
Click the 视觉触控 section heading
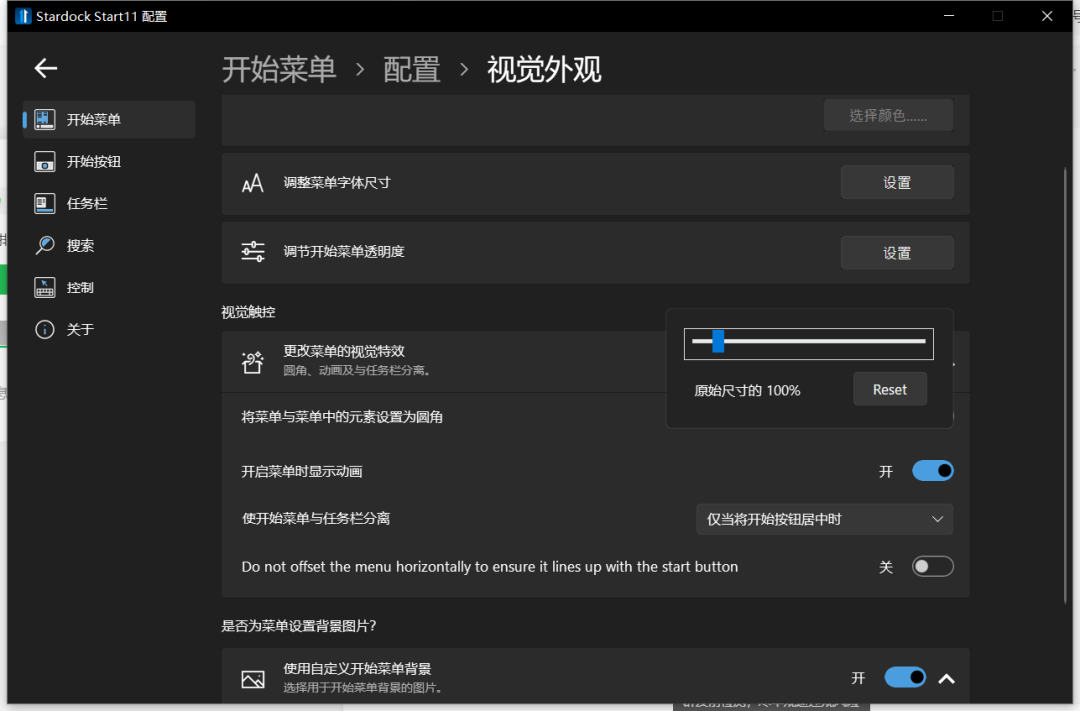tap(248, 312)
